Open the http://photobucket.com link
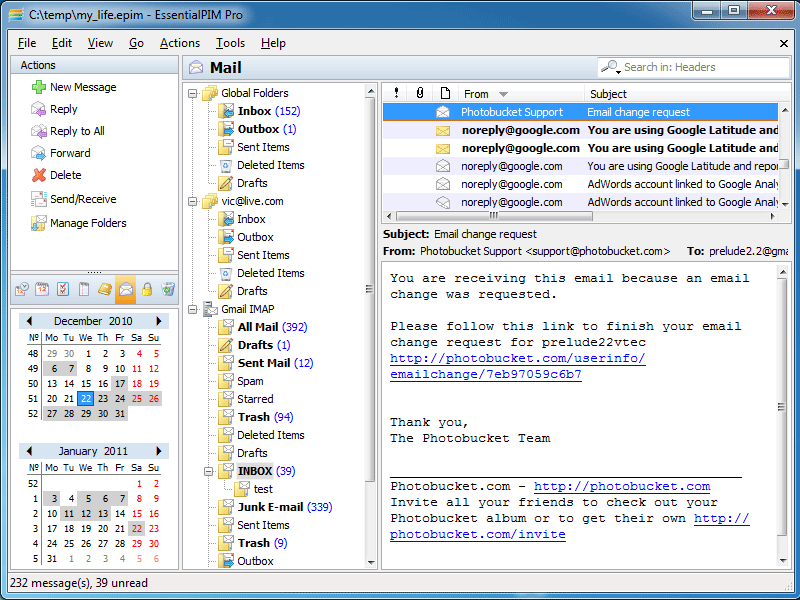This screenshot has width=800, height=600. [622, 486]
